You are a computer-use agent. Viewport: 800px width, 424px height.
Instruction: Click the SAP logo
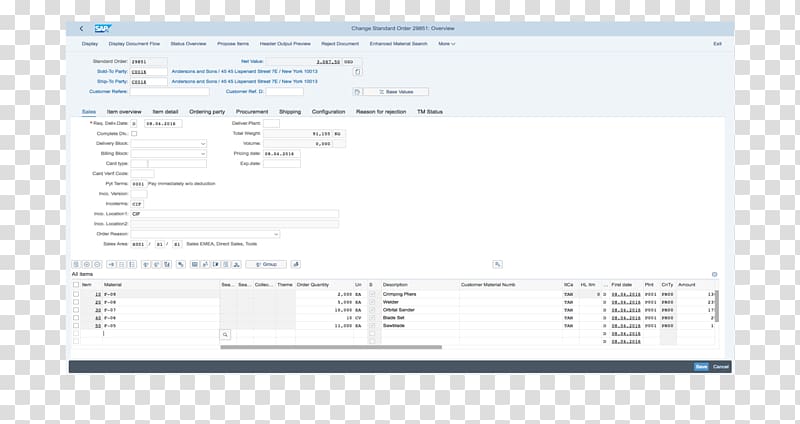[103, 29]
